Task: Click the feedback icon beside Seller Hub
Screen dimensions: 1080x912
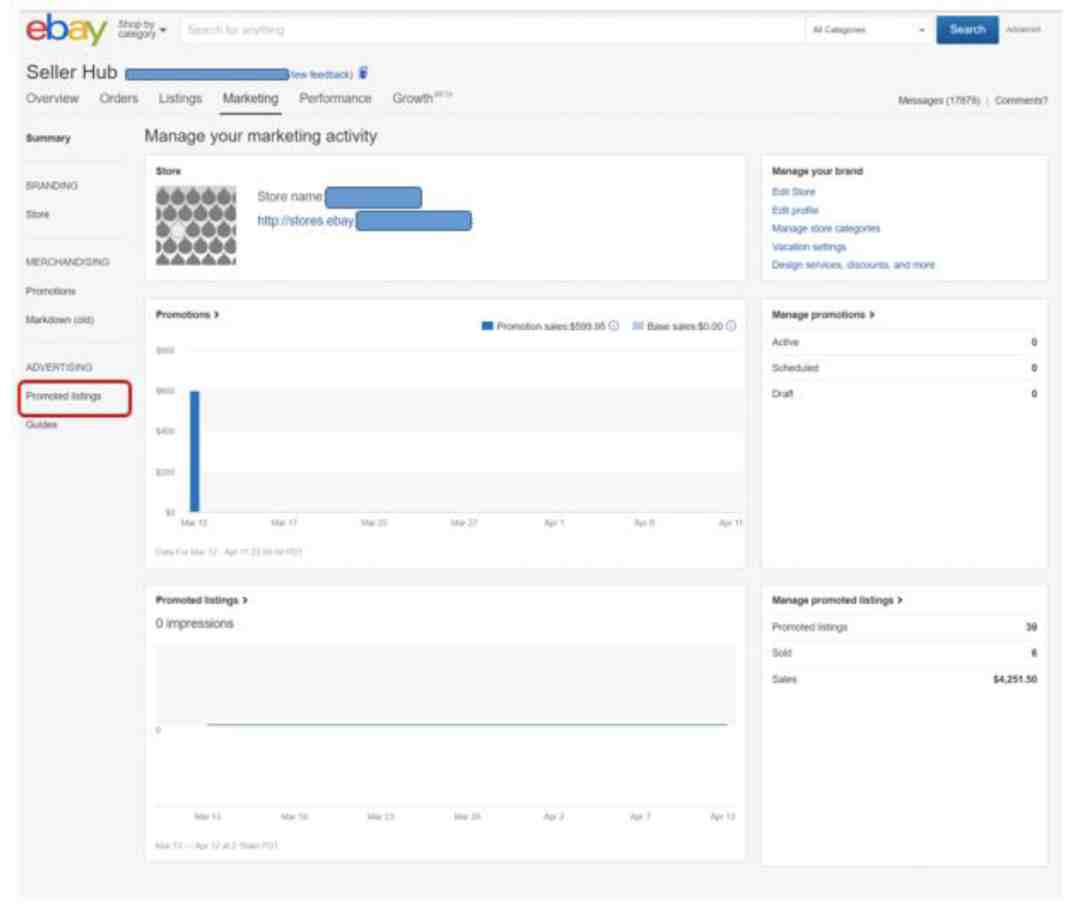Action: click(364, 72)
